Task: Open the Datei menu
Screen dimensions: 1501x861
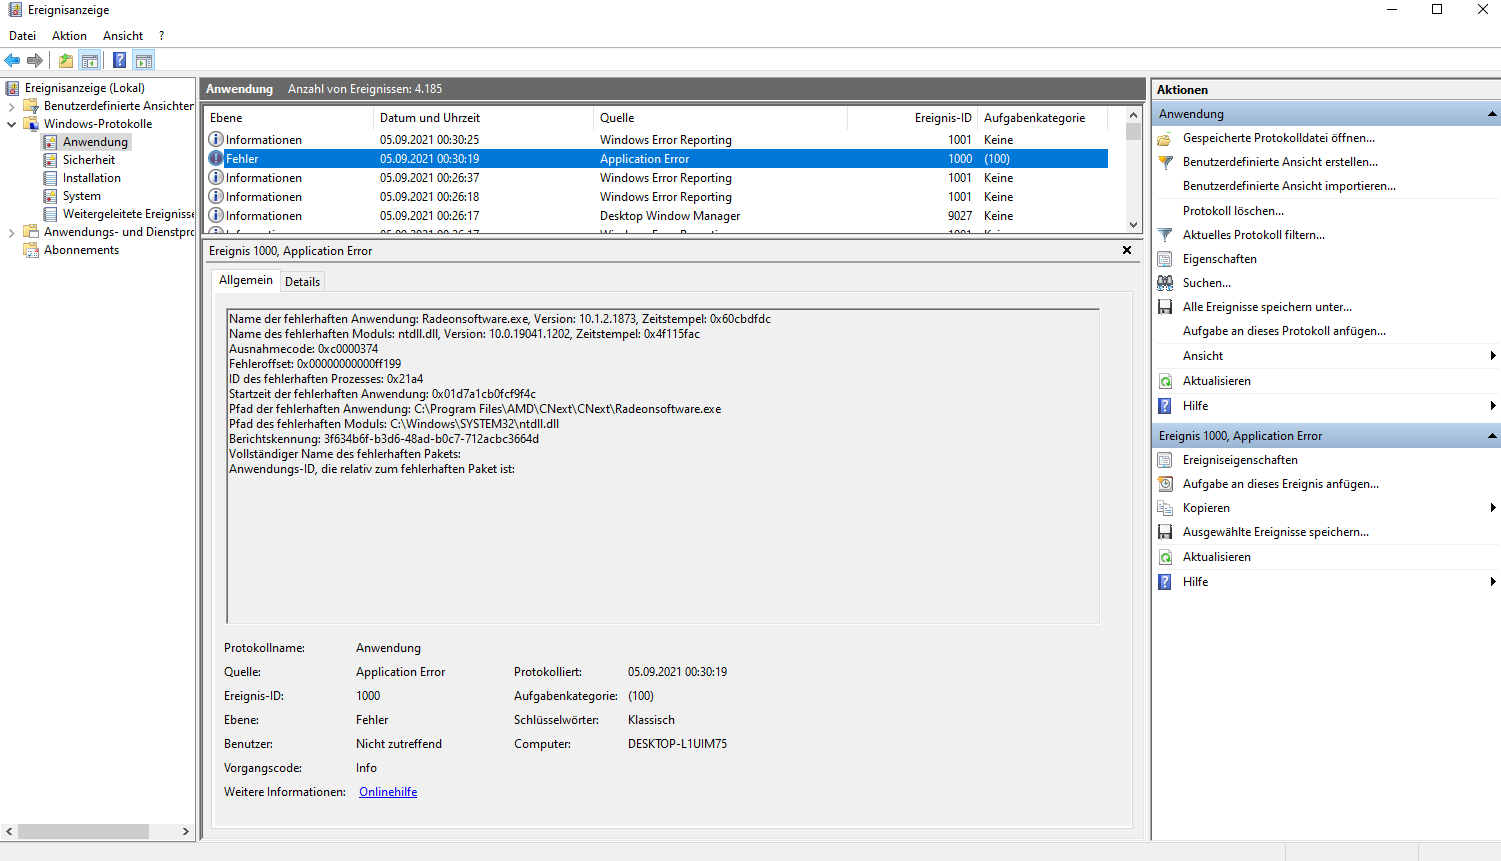Action: 22,35
